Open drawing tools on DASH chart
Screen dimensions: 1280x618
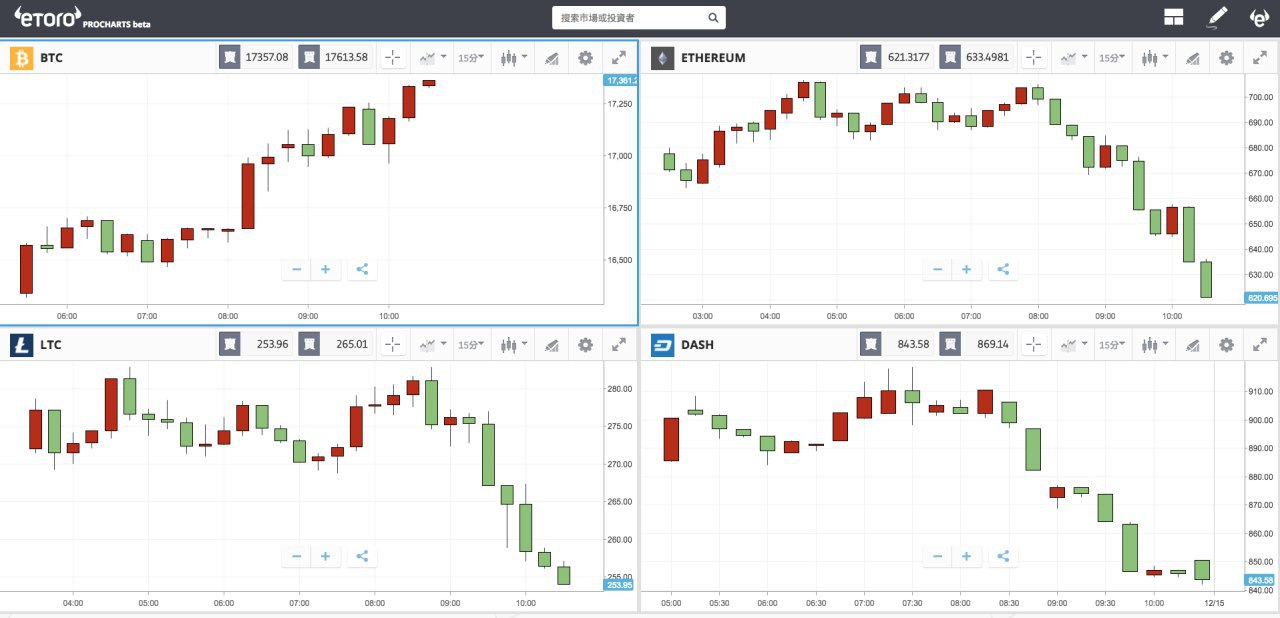[1191, 345]
